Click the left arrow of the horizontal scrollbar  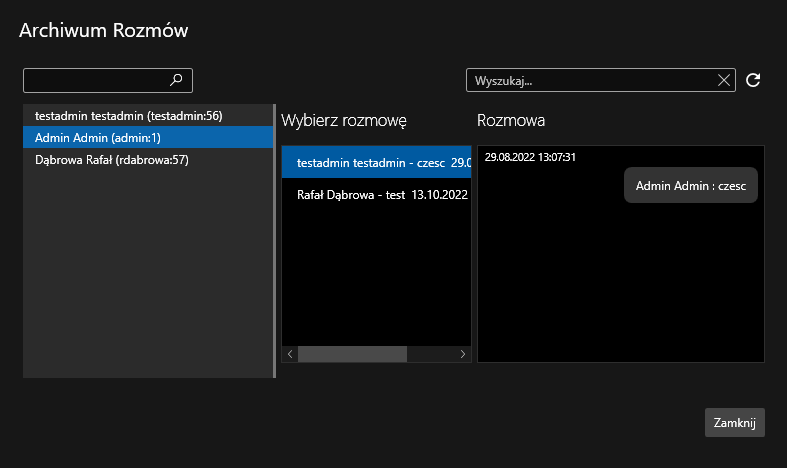[290, 354]
